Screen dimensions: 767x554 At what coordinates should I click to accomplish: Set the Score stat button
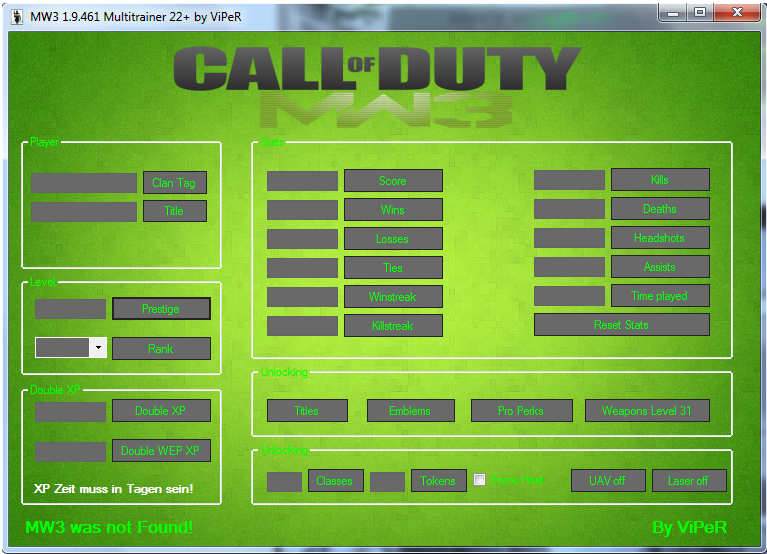(x=393, y=180)
